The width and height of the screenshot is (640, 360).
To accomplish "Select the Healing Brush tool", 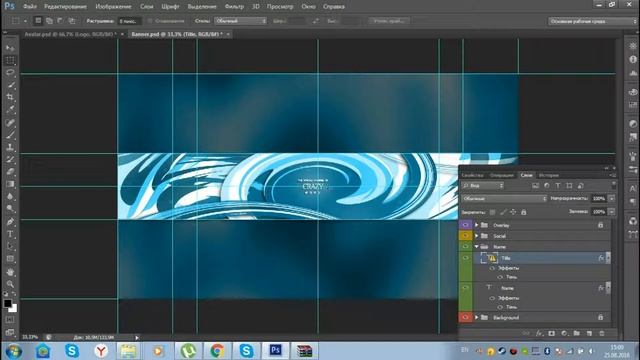I will point(10,122).
